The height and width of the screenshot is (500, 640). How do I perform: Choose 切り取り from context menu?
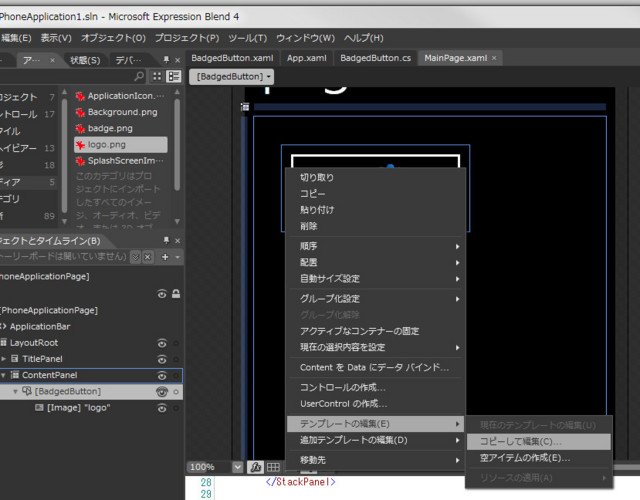[x=376, y=178]
